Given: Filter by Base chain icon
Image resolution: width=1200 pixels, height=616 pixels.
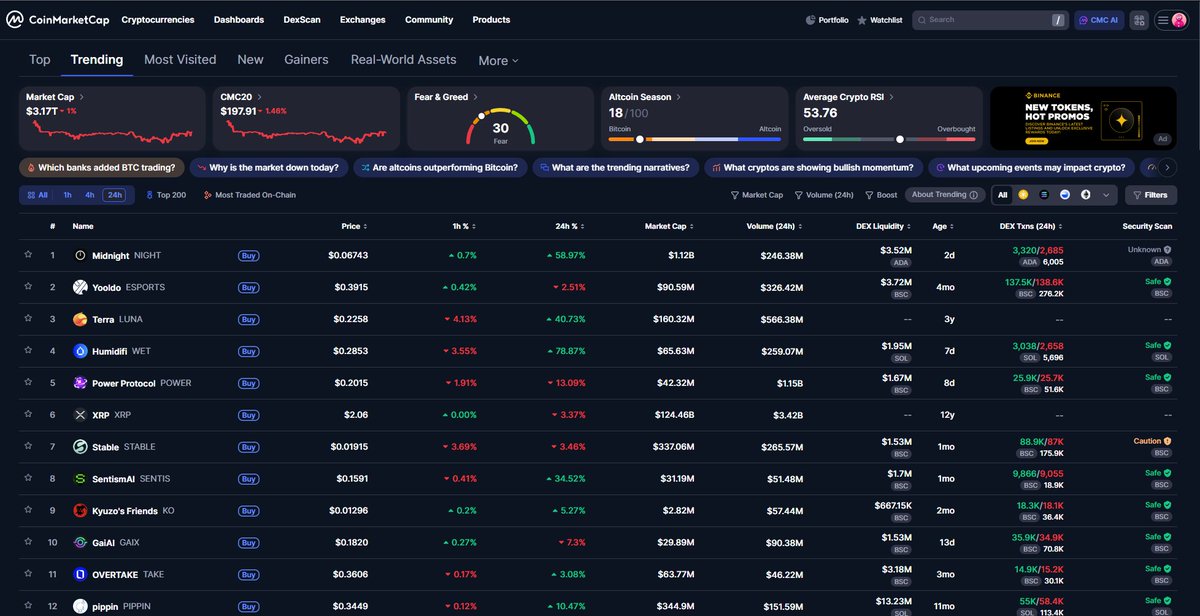Looking at the screenshot, I should tap(1065, 195).
